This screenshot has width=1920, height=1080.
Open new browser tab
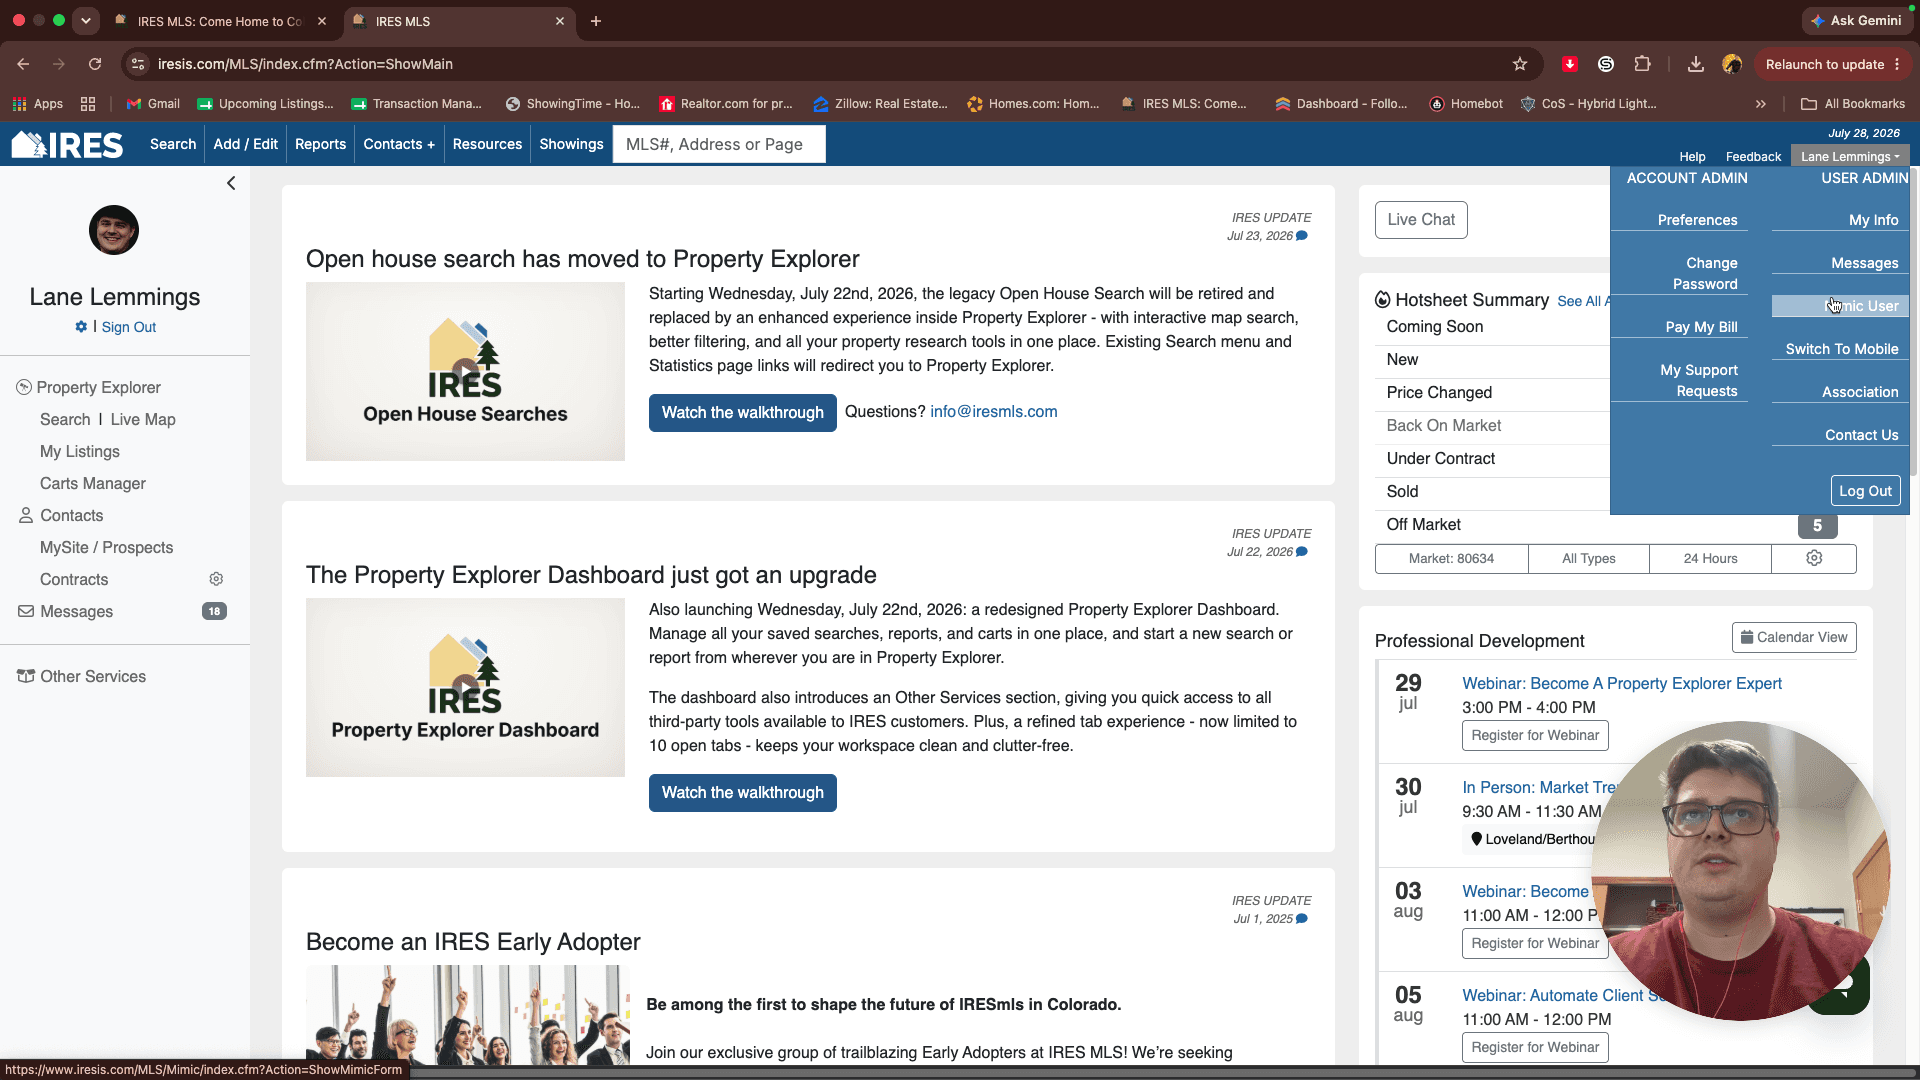point(596,21)
